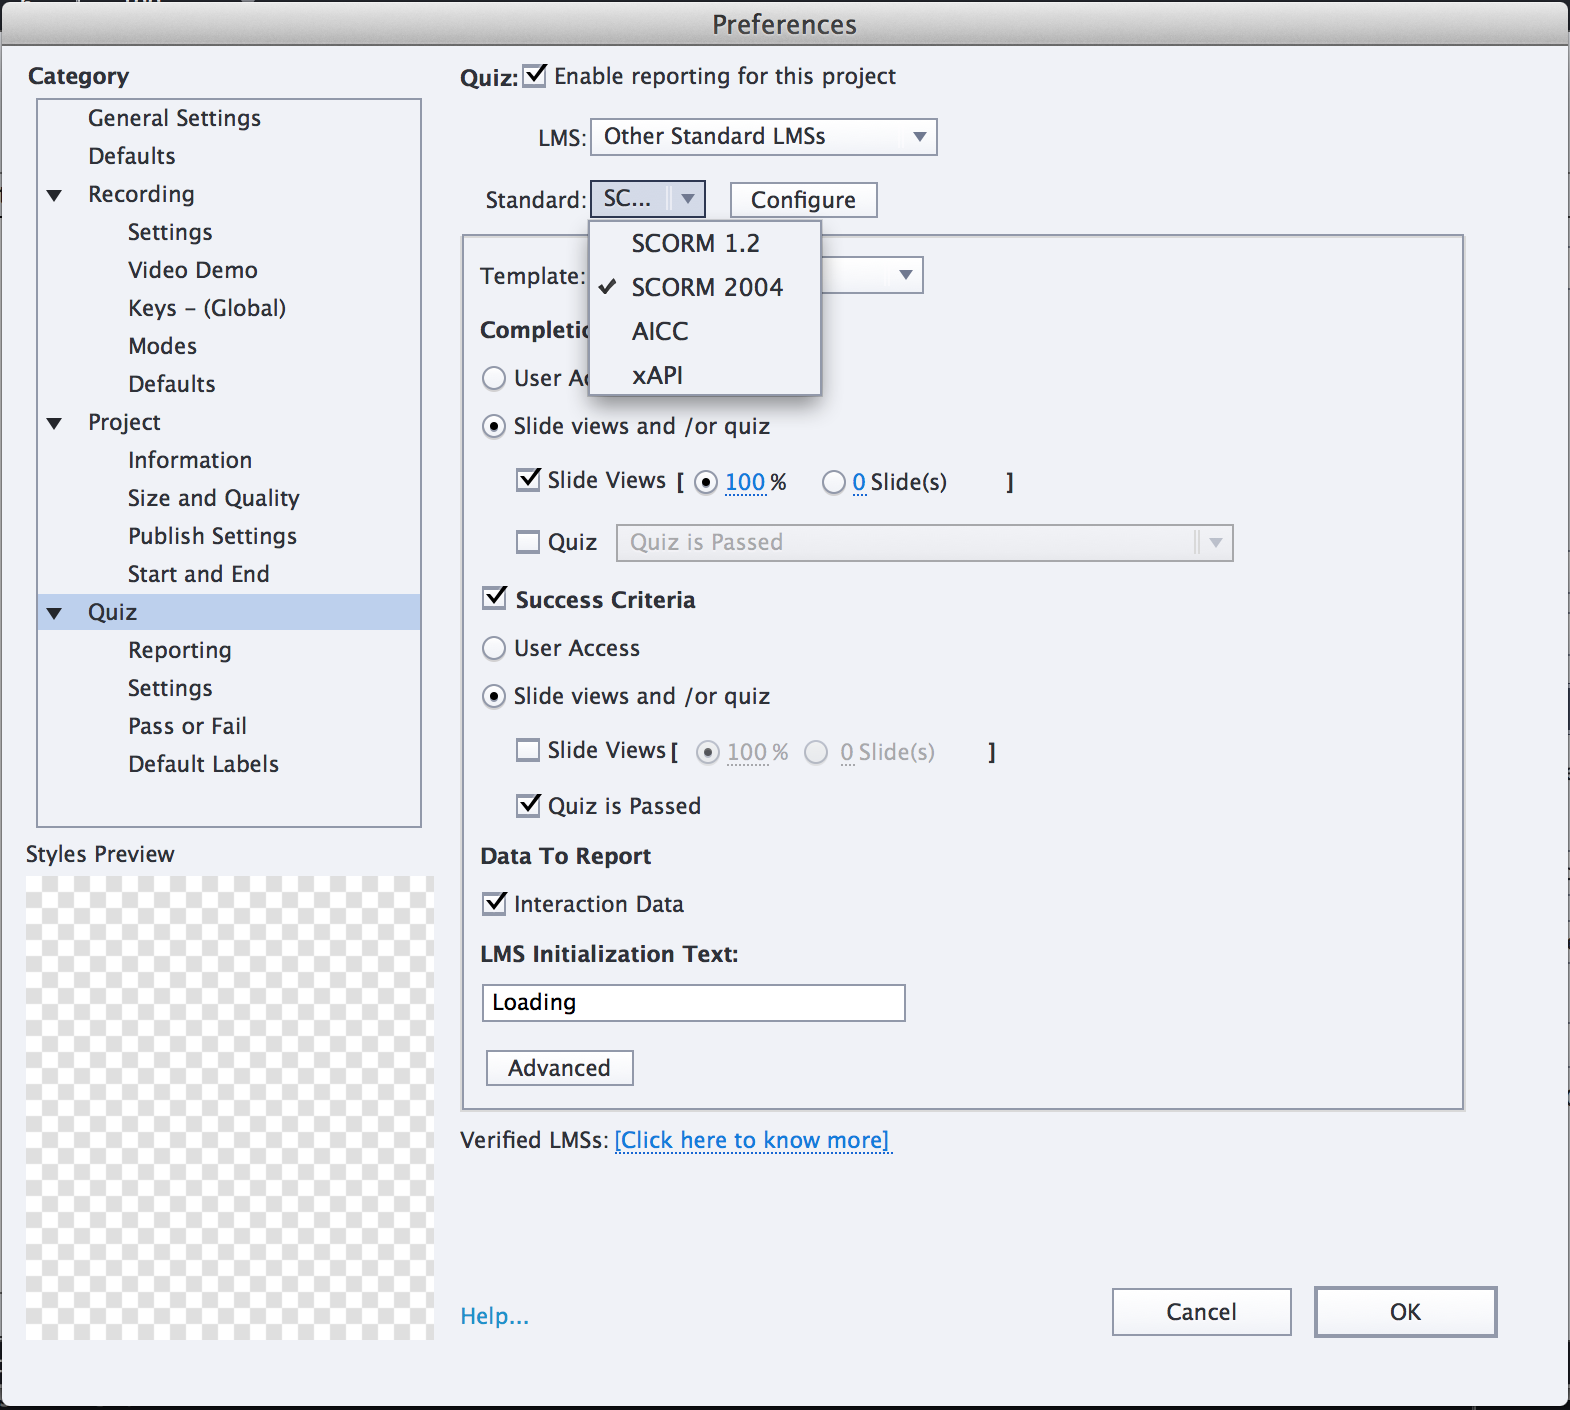This screenshot has height=1410, width=1570.
Task: Uncheck the Success Criteria checkbox
Action: pyautogui.click(x=495, y=599)
